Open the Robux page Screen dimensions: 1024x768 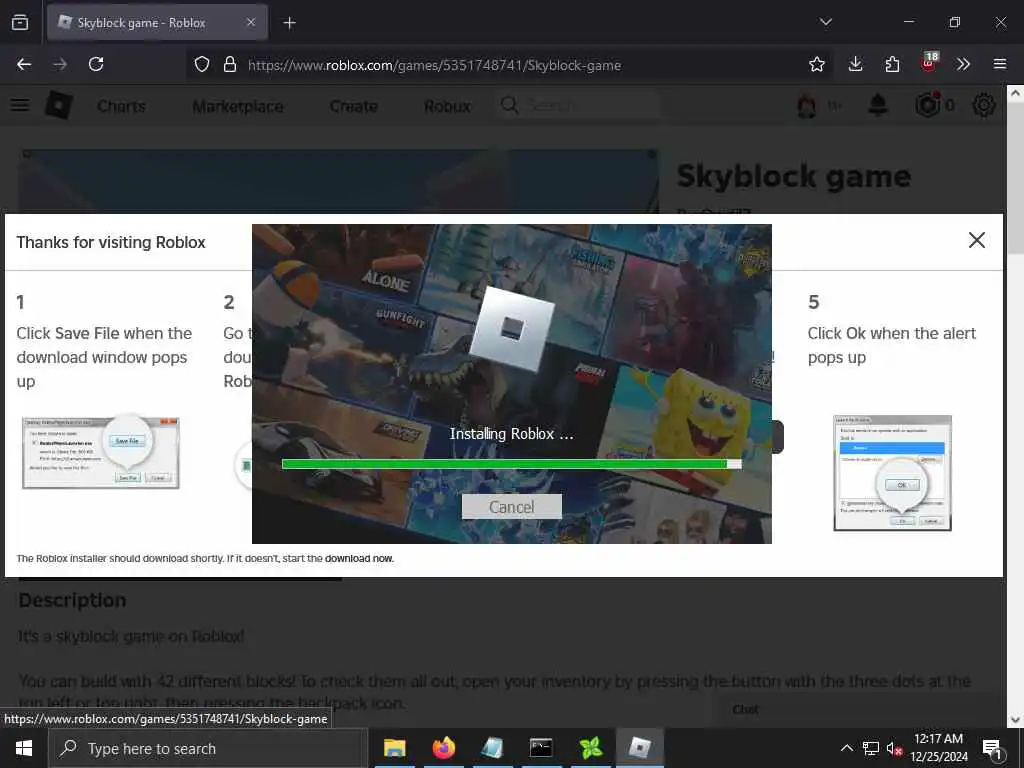(447, 106)
